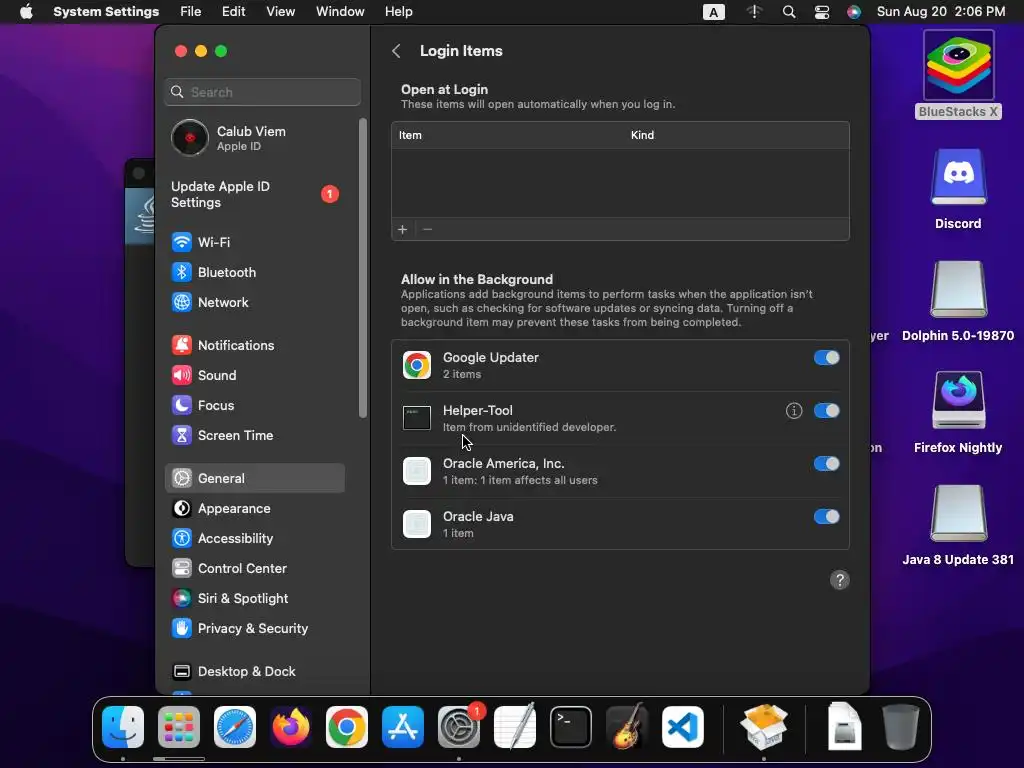The height and width of the screenshot is (768, 1024).
Task: Launch GarageBand from the Dock
Action: point(627,727)
